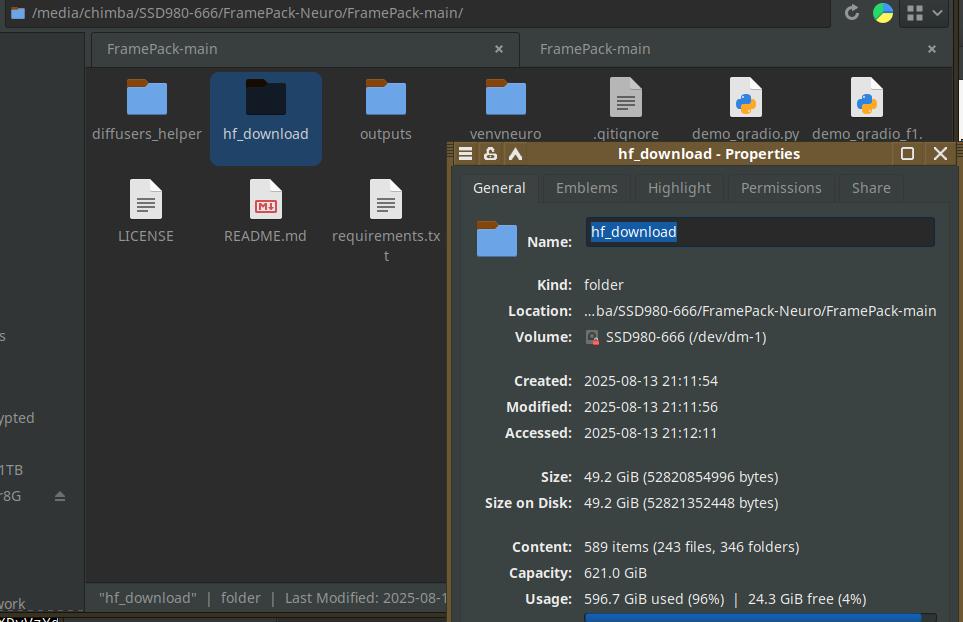Click the Size on Disk value 52821352448 bytes

(x=681, y=503)
